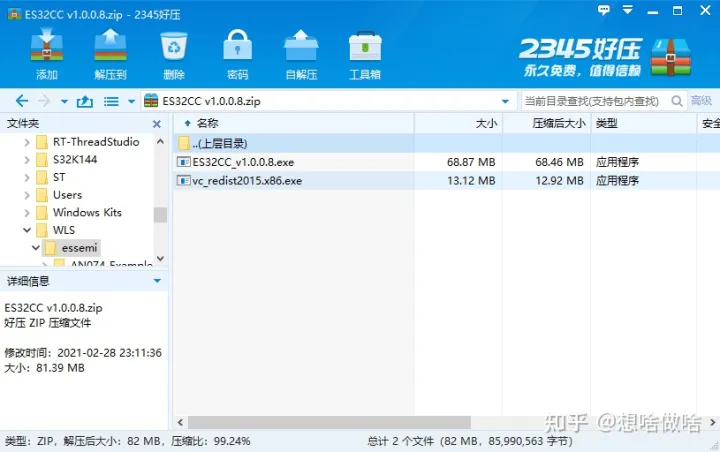Select the ..(上层目录) parent directory row
The height and width of the screenshot is (452, 720).
446,143
